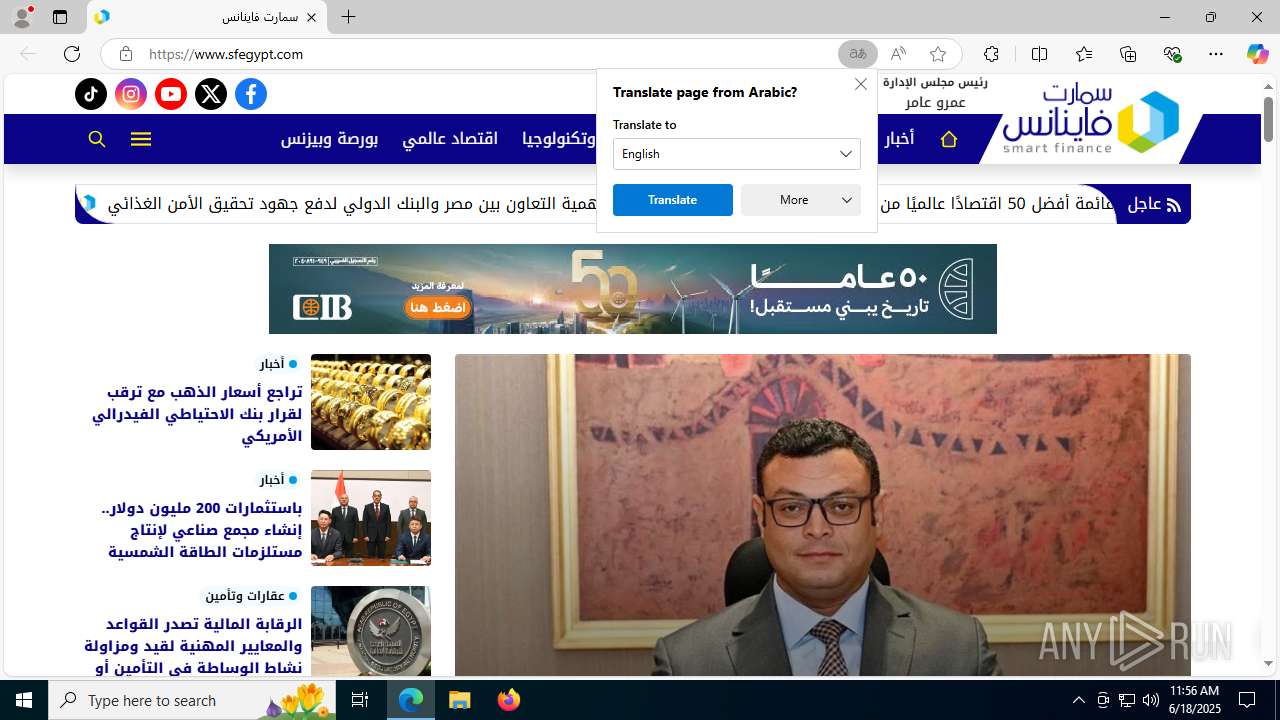Screen dimensions: 1280x720
Task: Open Copilot sidebar
Action: [1257, 54]
